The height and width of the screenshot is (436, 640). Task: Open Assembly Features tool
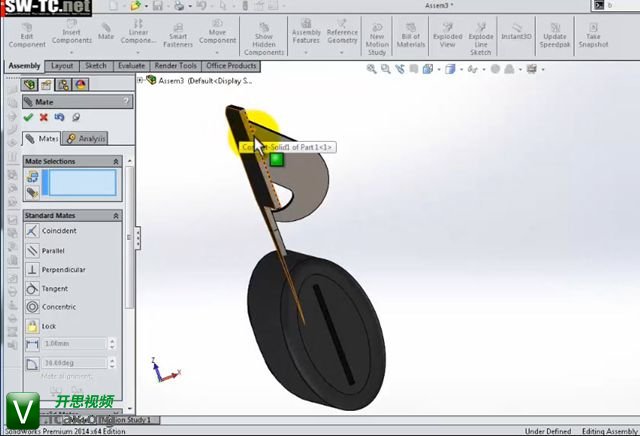(x=306, y=32)
